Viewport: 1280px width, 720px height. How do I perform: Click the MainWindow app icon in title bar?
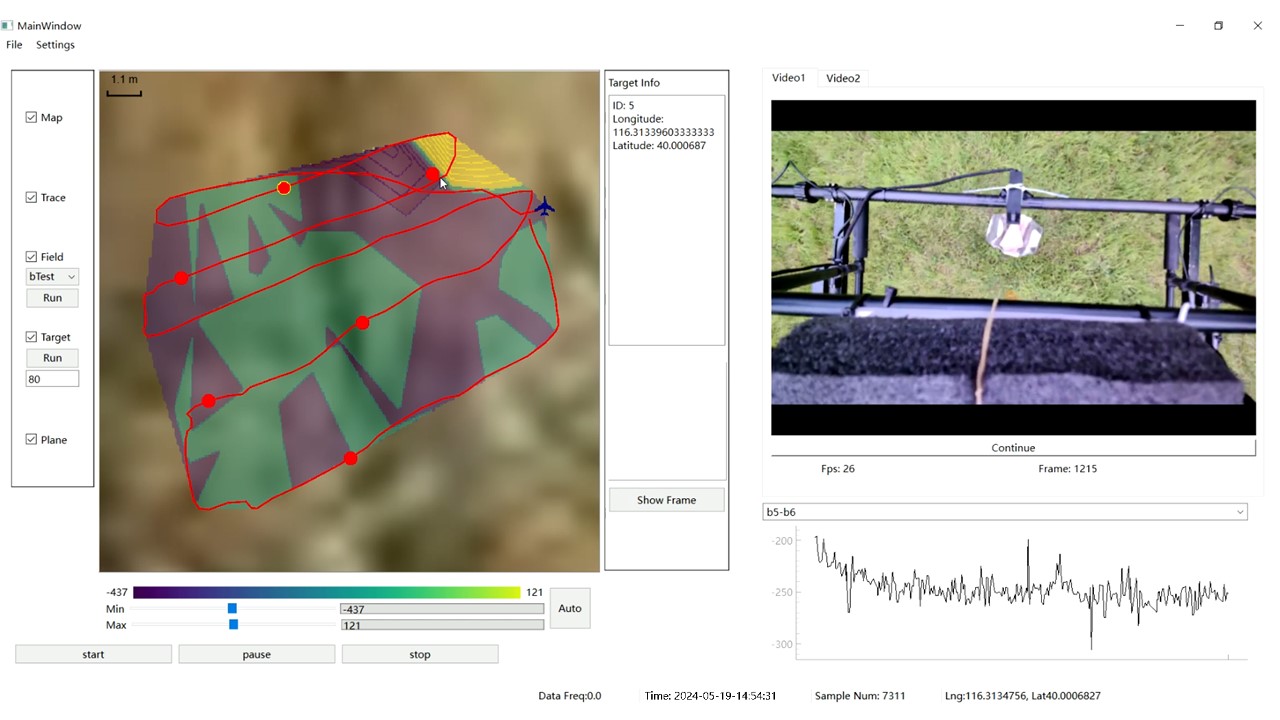pyautogui.click(x=7, y=25)
